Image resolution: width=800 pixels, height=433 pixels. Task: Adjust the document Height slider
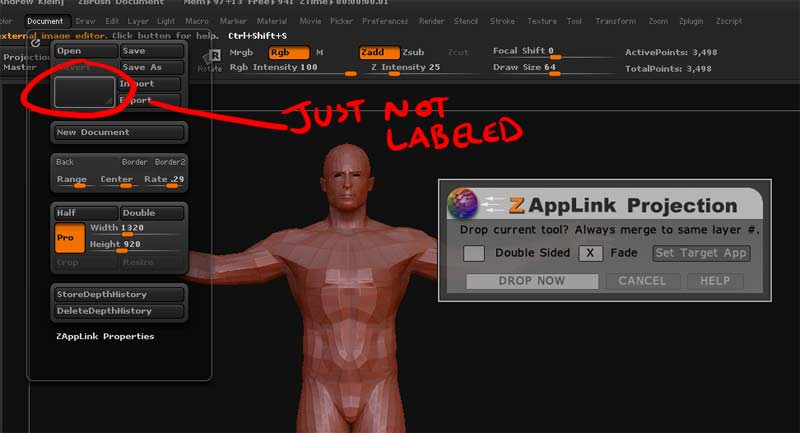coord(136,245)
